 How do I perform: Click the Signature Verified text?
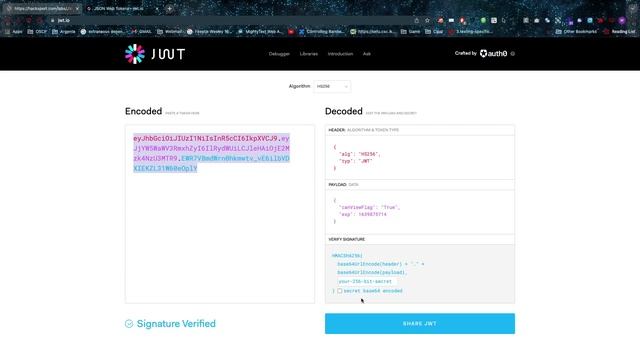point(176,324)
